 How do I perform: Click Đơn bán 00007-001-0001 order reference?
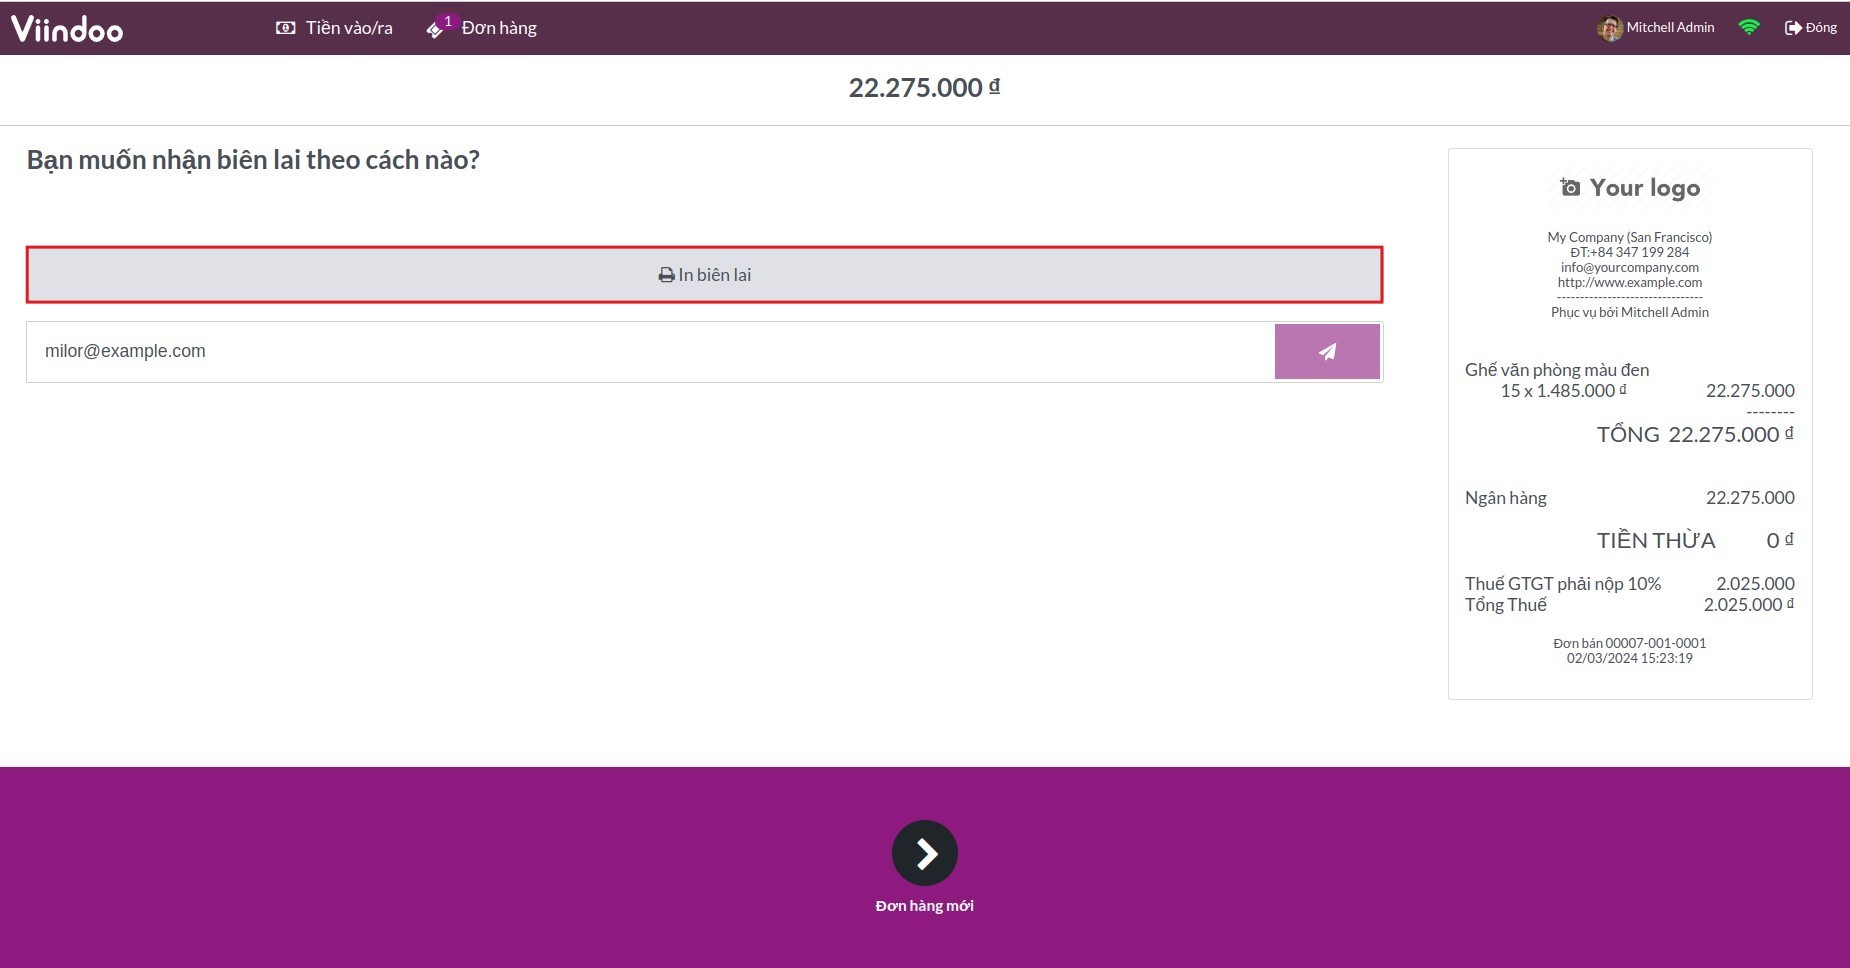(x=1630, y=643)
